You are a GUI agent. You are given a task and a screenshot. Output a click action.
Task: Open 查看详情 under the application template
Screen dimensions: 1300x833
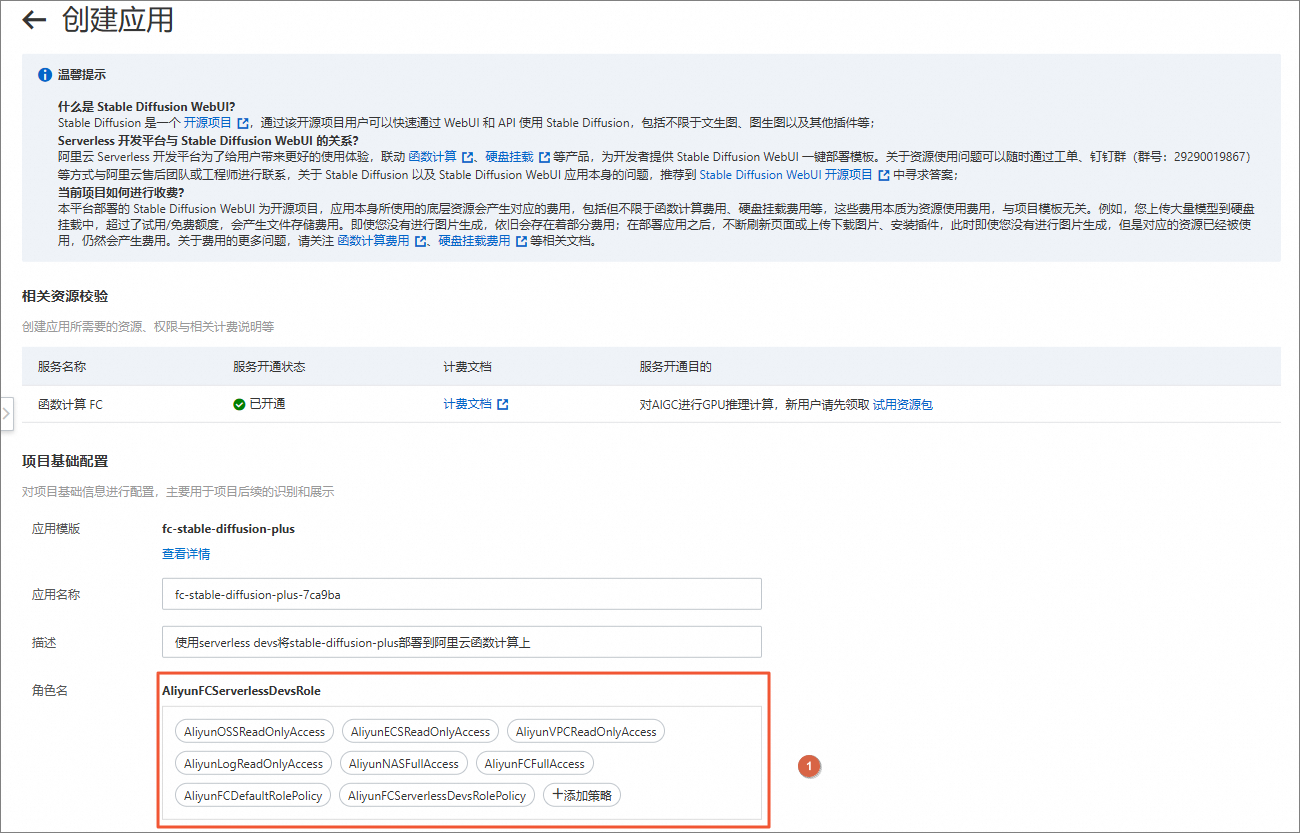pos(186,553)
